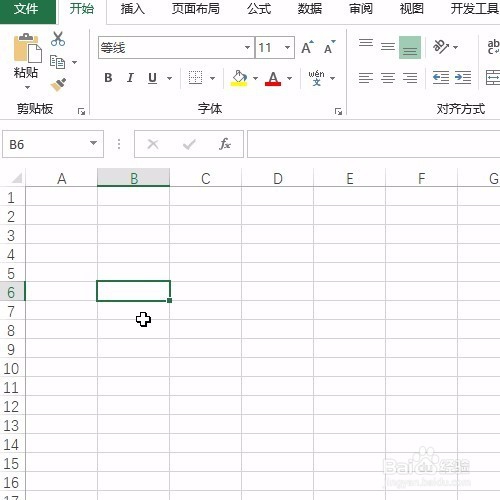
Task: Open the phonetic guide dropdown arrow
Action: (332, 78)
